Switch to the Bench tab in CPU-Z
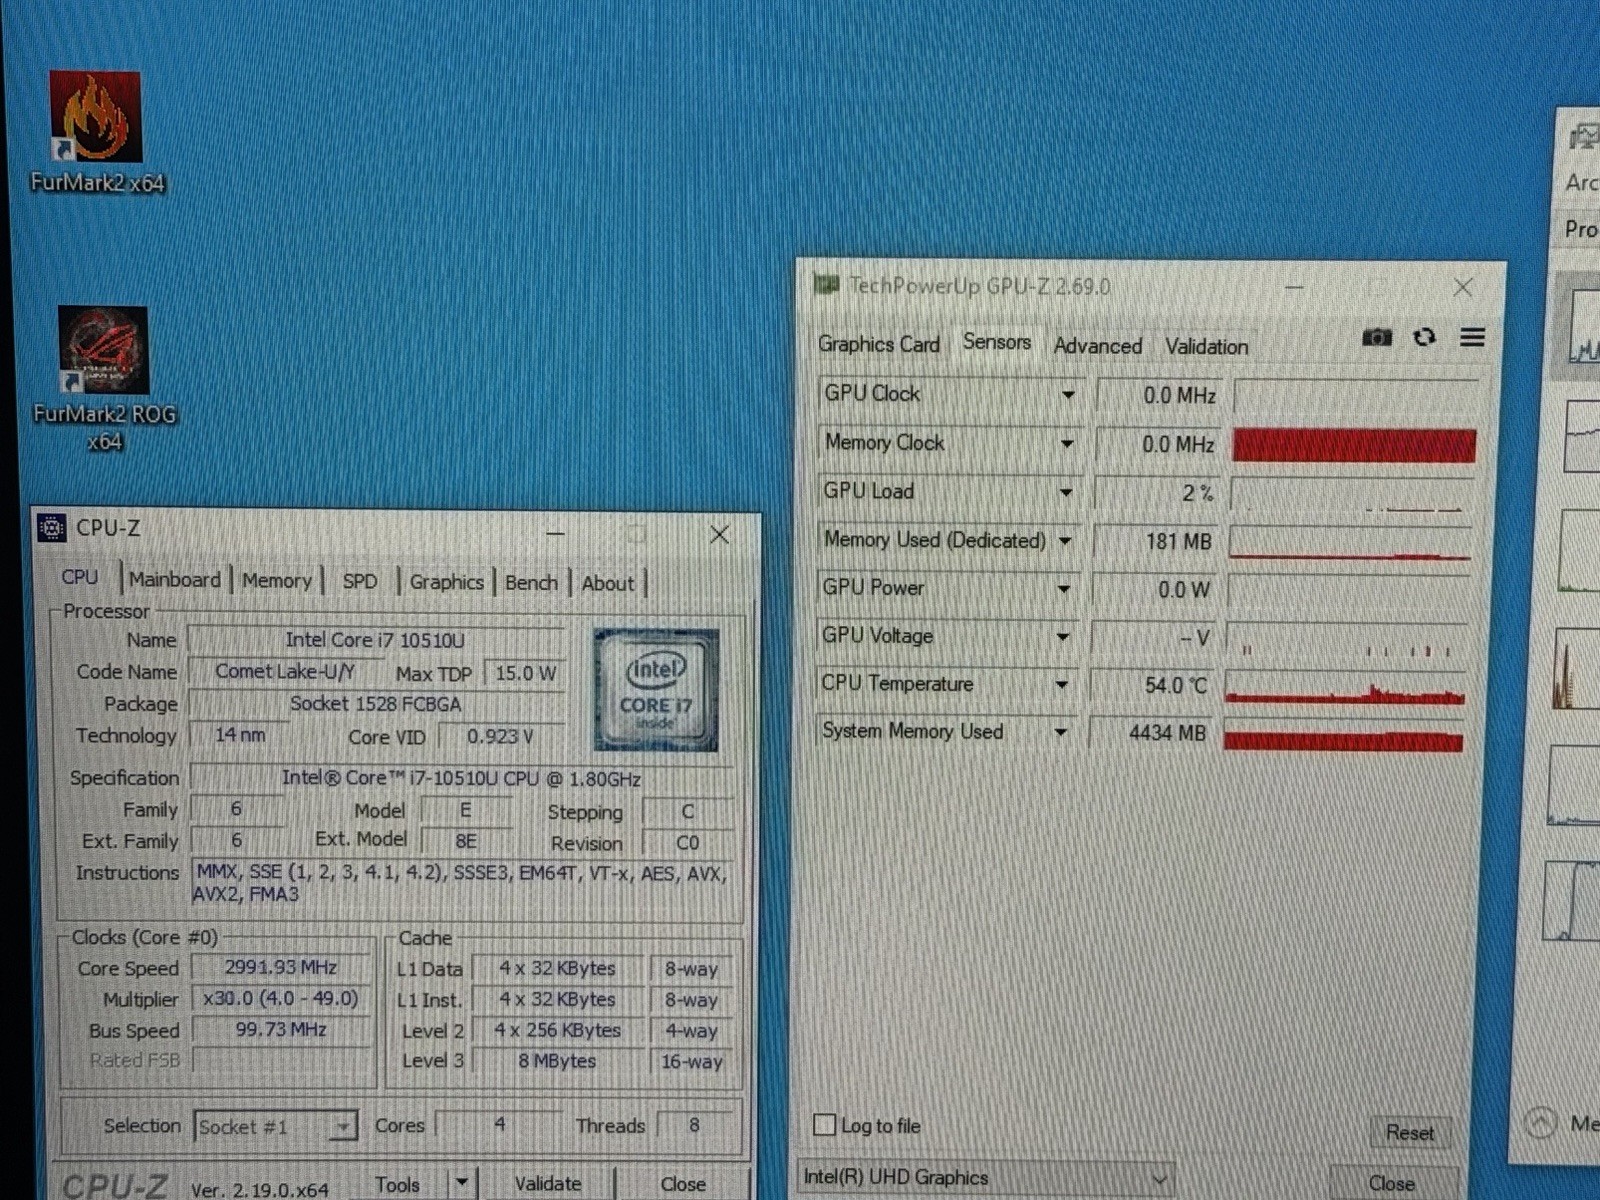The image size is (1600, 1200). 531,583
